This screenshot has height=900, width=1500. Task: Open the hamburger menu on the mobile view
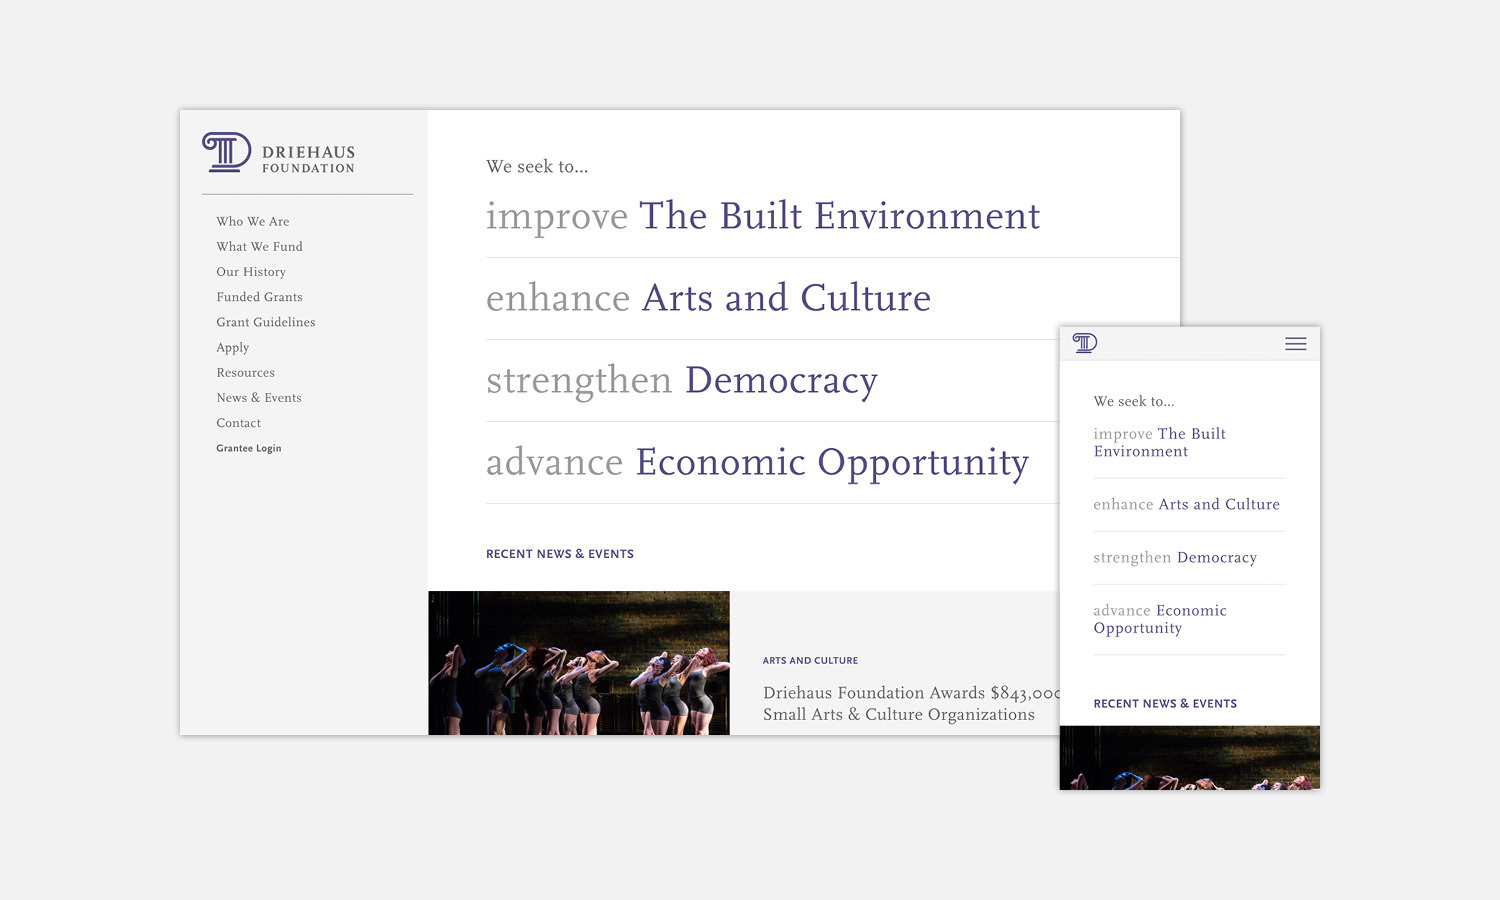coord(1296,343)
